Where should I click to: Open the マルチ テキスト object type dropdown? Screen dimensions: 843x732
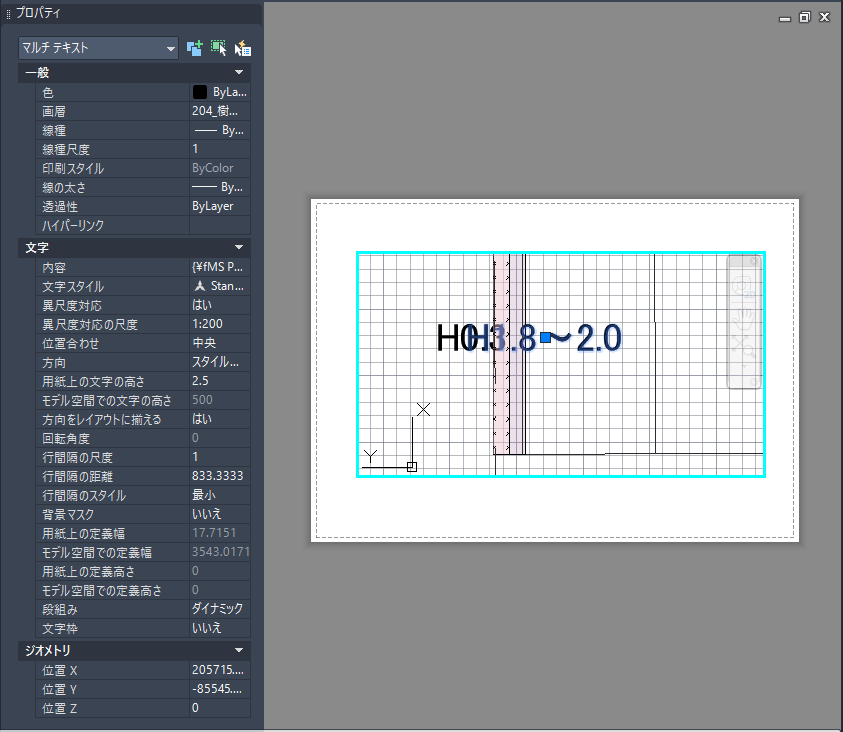98,48
